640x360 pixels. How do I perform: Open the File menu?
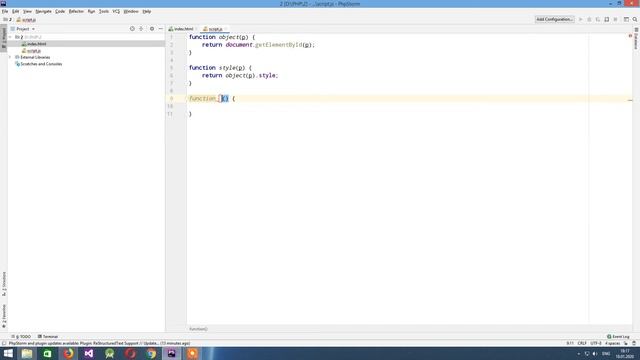tap(5, 11)
